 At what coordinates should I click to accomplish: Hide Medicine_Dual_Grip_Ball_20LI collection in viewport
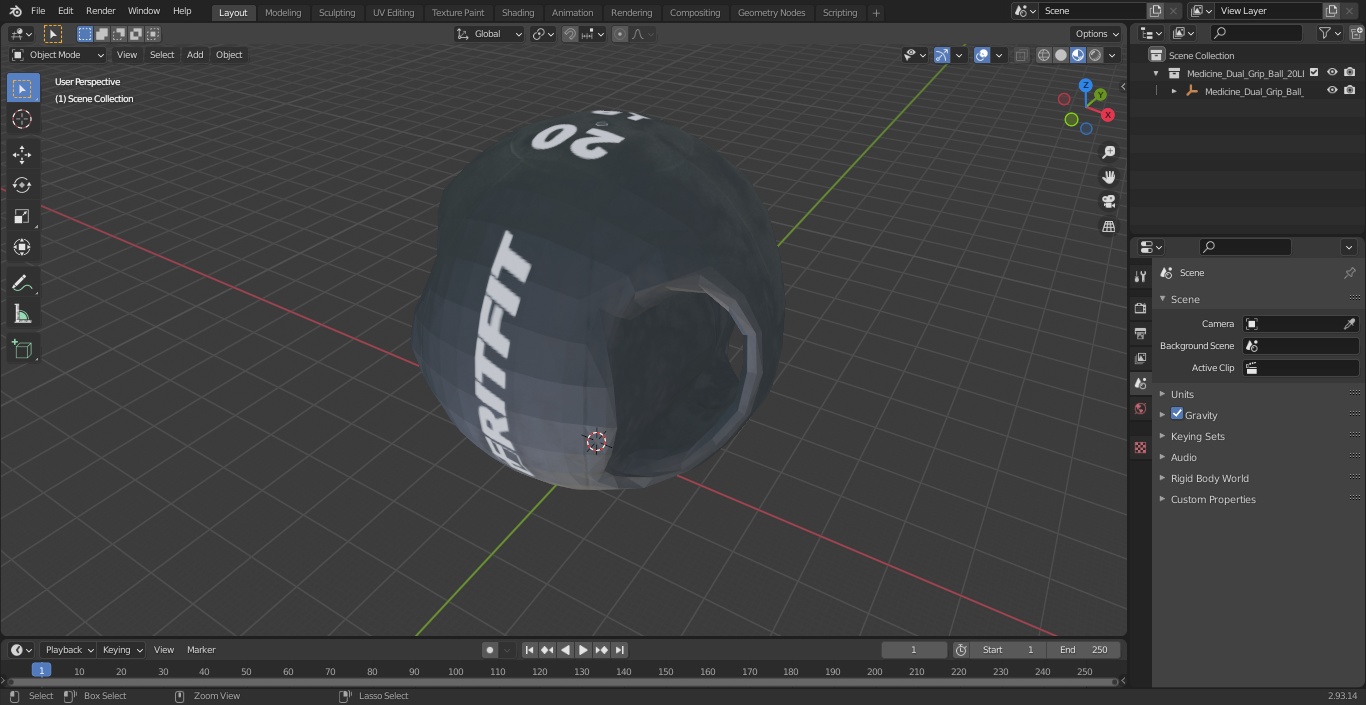[x=1332, y=72]
